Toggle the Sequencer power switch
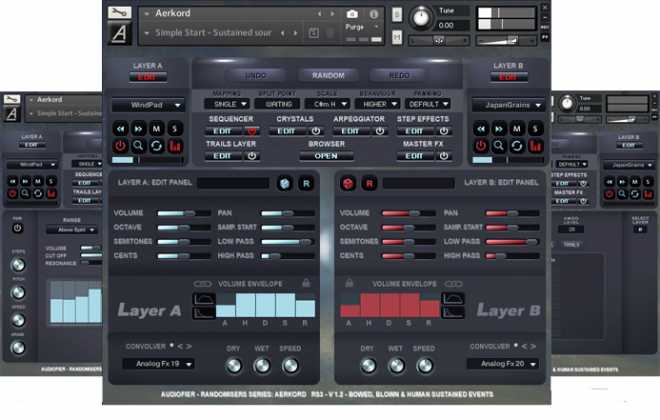 pyautogui.click(x=252, y=131)
